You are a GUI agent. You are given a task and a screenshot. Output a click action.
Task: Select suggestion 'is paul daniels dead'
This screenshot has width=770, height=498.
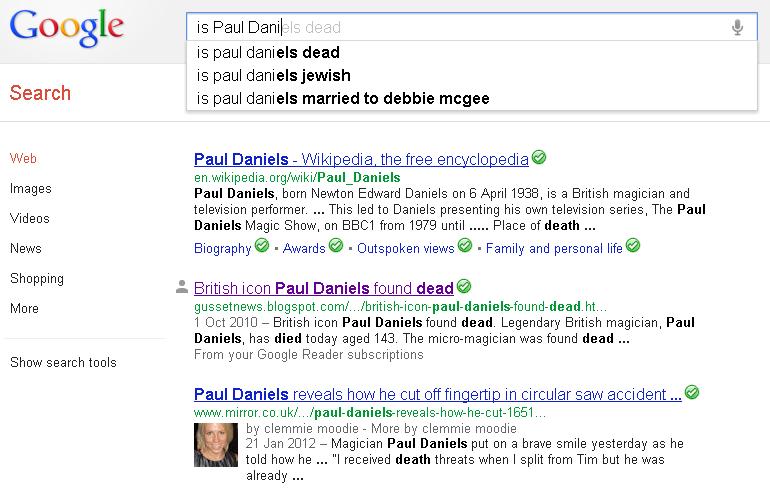click(471, 53)
